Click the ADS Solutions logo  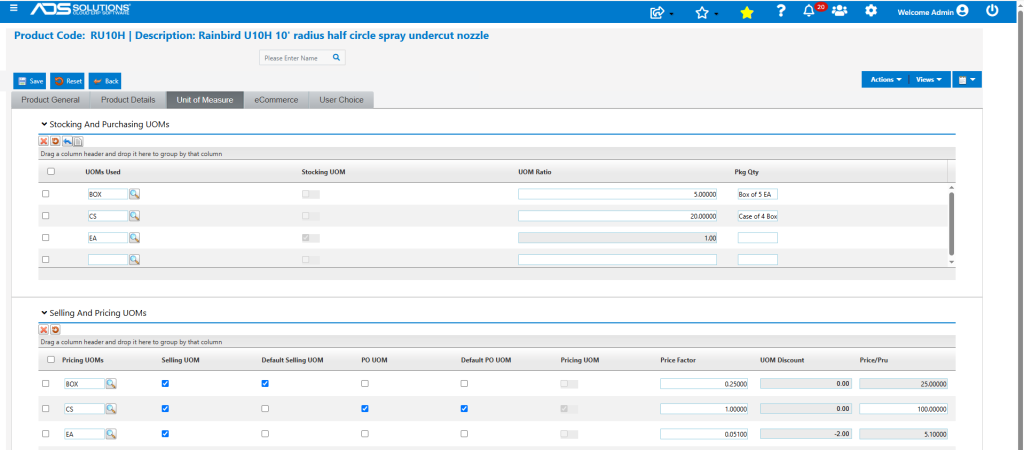point(80,10)
